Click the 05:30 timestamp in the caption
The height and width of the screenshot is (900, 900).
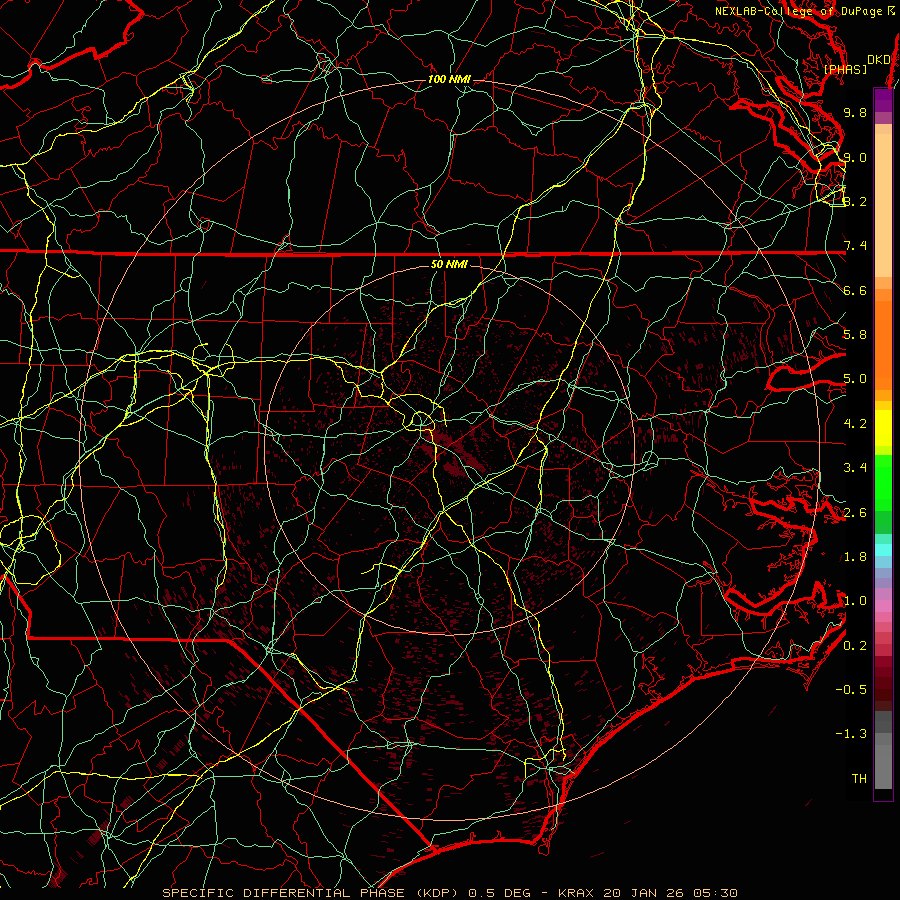tap(715, 893)
